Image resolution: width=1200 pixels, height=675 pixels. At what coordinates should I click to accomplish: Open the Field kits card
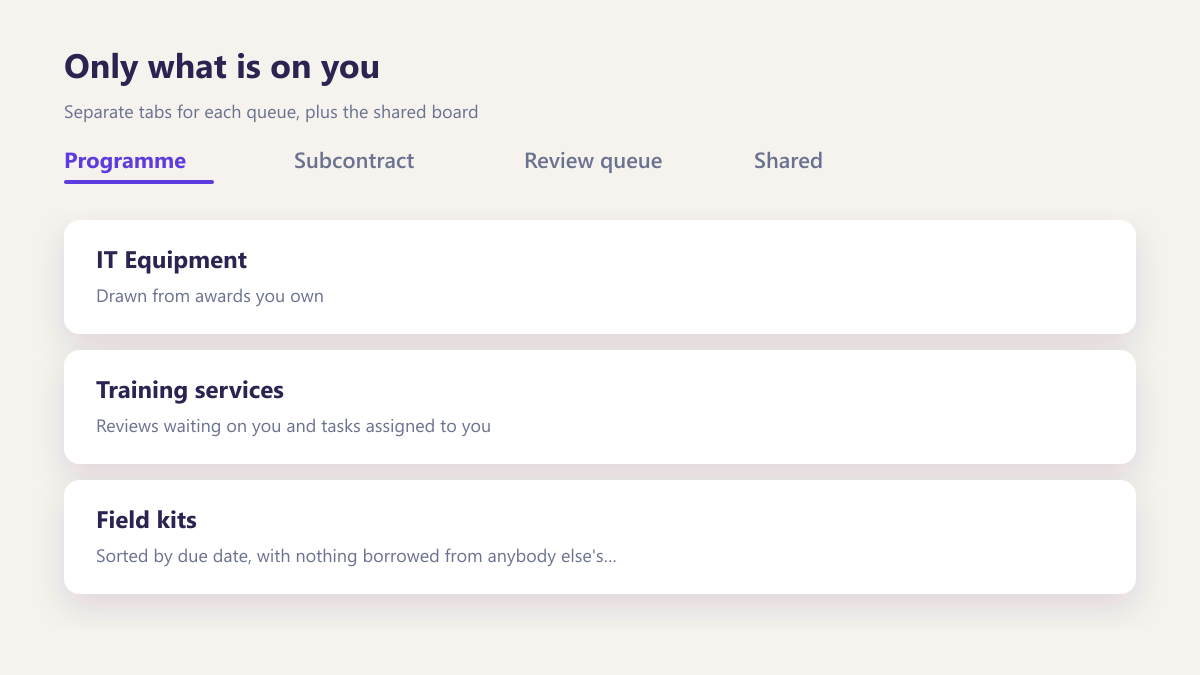pos(600,537)
